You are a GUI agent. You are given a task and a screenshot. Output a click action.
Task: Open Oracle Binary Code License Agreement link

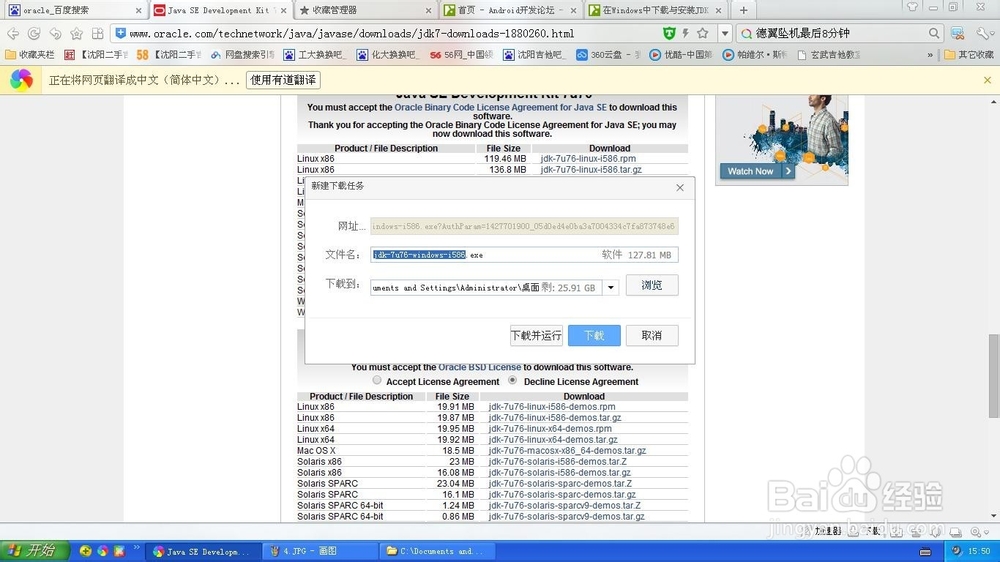click(501, 107)
